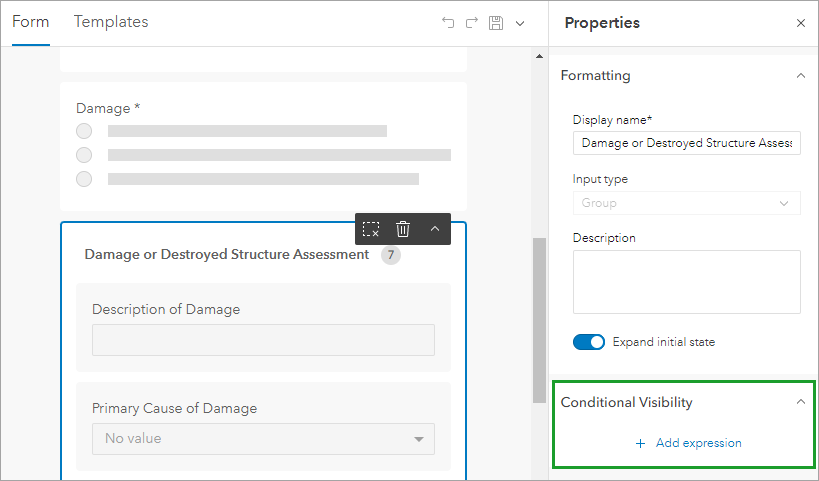Collapse the Conditional Visibility section
The width and height of the screenshot is (819, 481).
(x=801, y=402)
